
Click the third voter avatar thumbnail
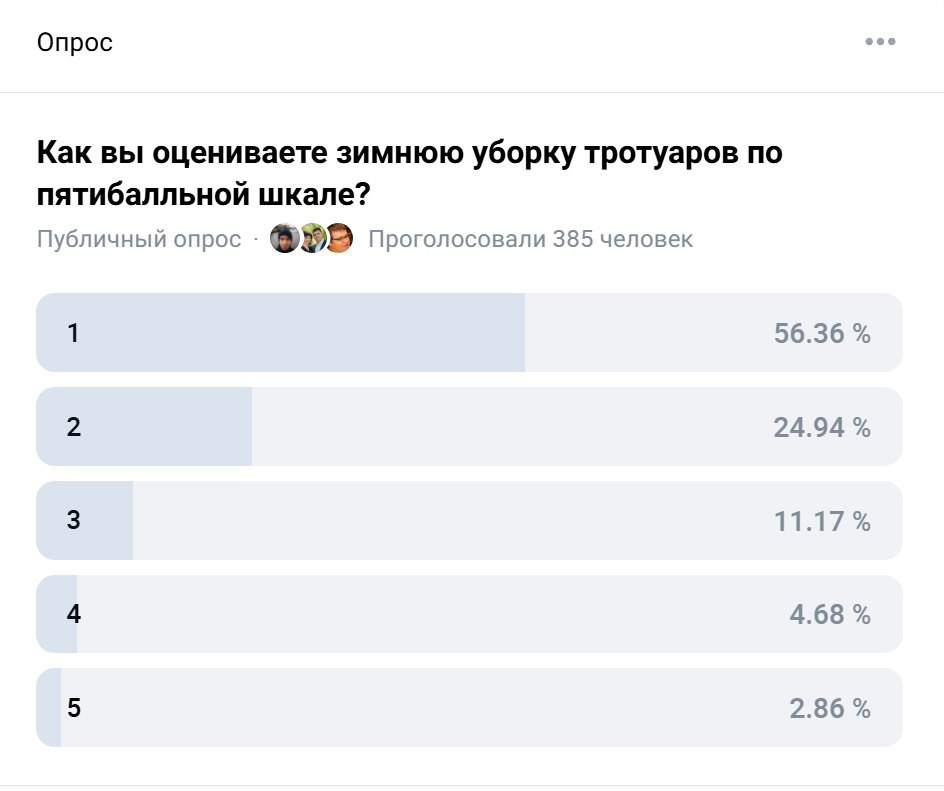click(338, 239)
